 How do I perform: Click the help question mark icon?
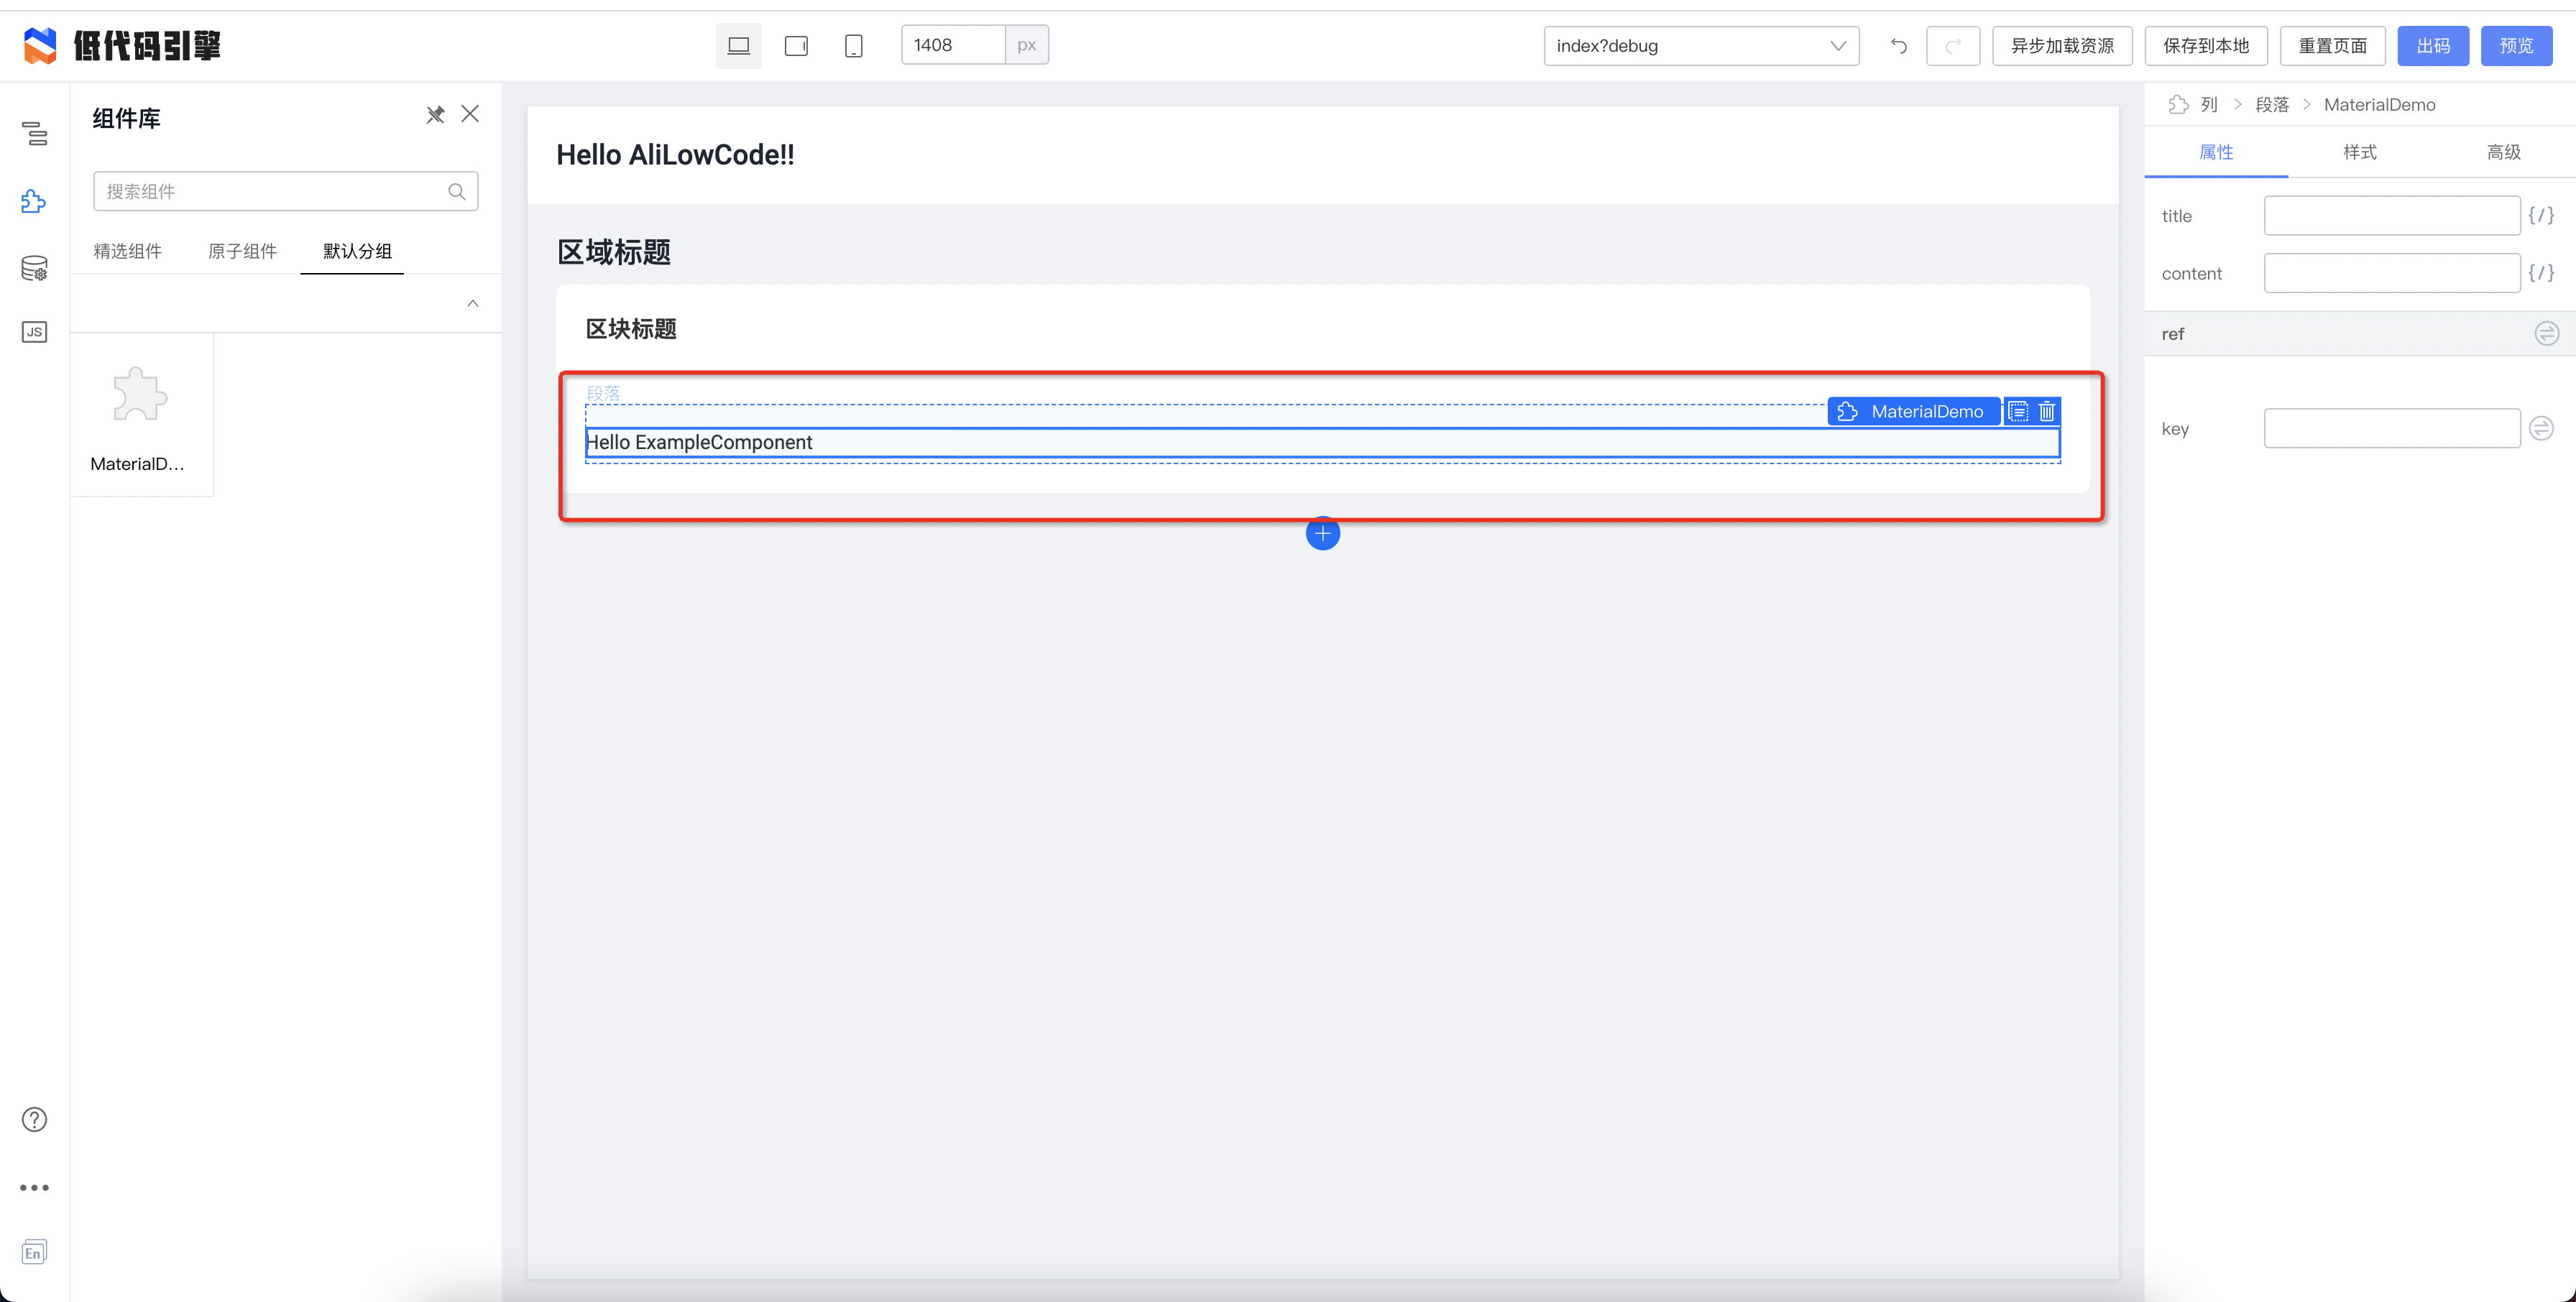tap(34, 1119)
